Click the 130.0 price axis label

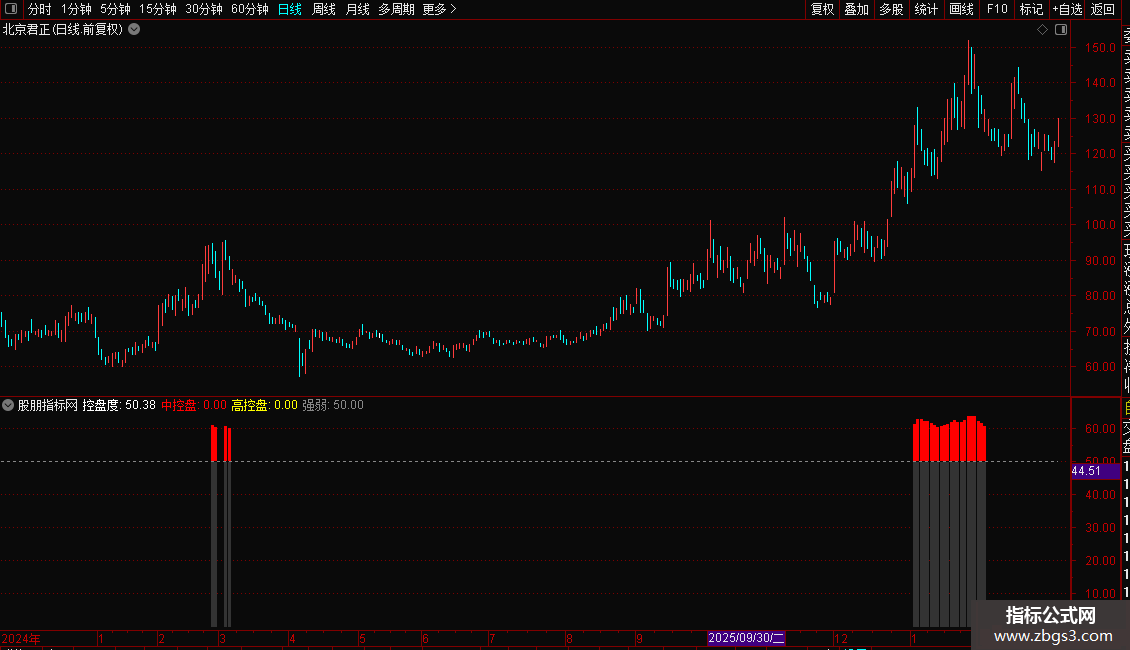coord(1100,118)
